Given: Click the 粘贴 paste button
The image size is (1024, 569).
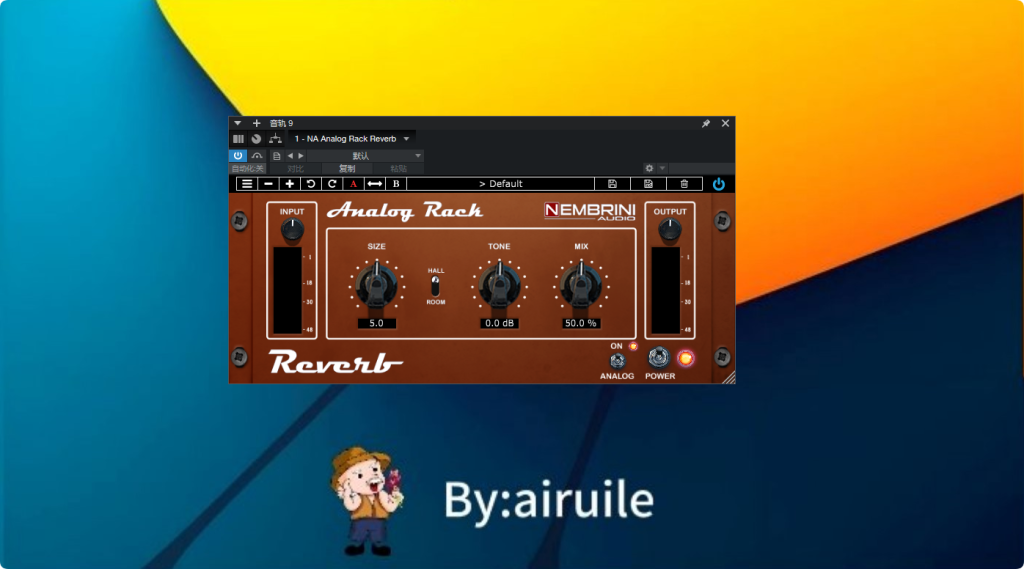Looking at the screenshot, I should 398,169.
